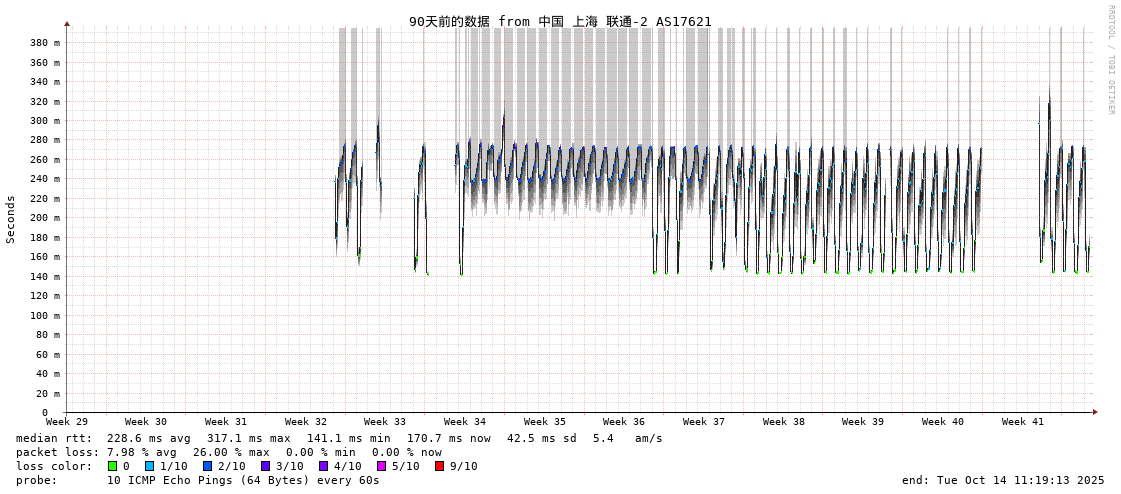Click the 170.7 ms now rtt value
The height and width of the screenshot is (494, 1121).
449,438
